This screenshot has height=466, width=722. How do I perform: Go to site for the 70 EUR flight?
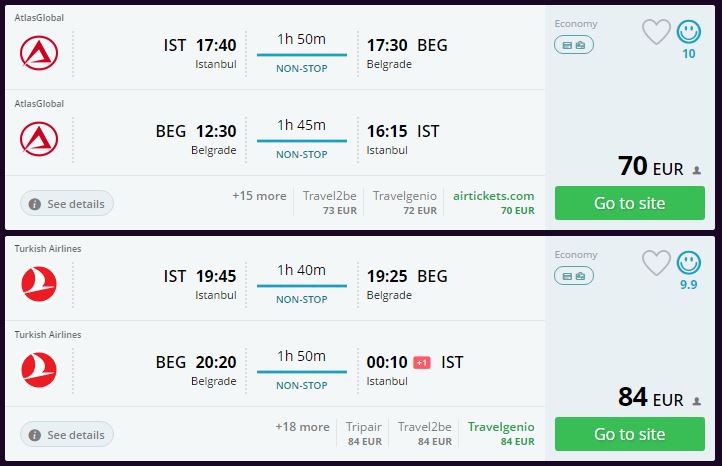click(x=629, y=203)
